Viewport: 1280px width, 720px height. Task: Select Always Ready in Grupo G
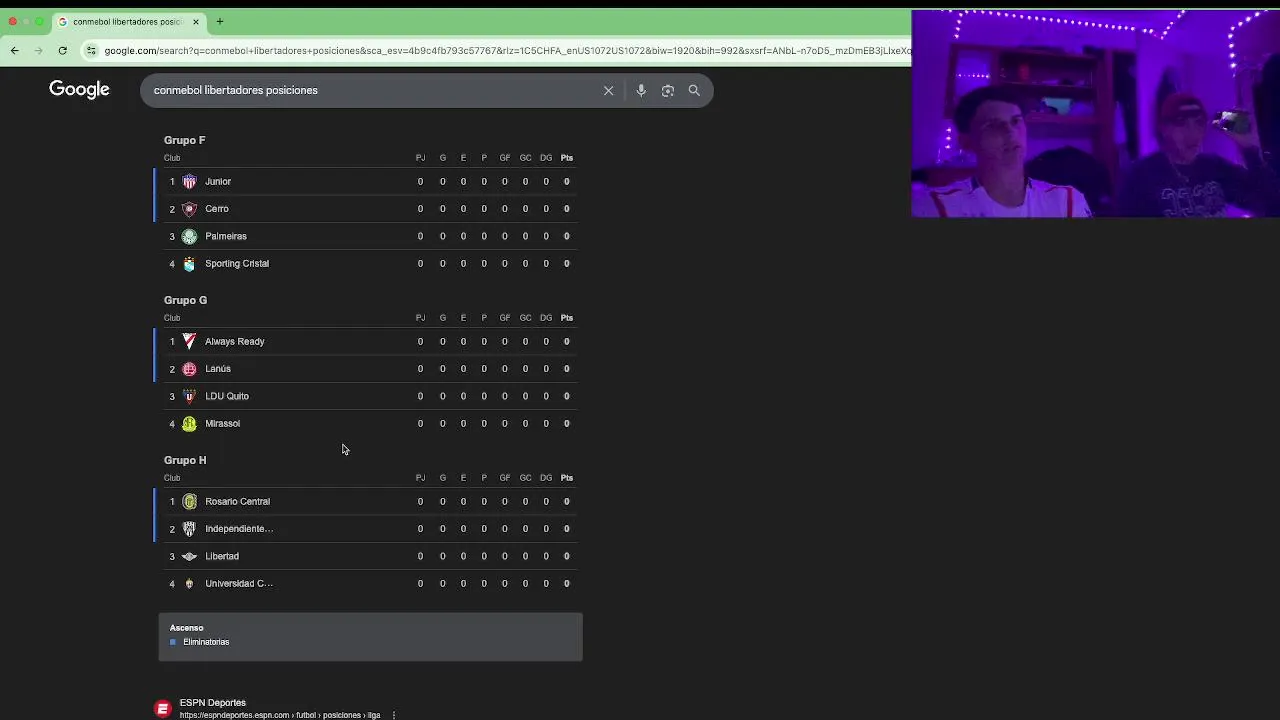(x=235, y=341)
